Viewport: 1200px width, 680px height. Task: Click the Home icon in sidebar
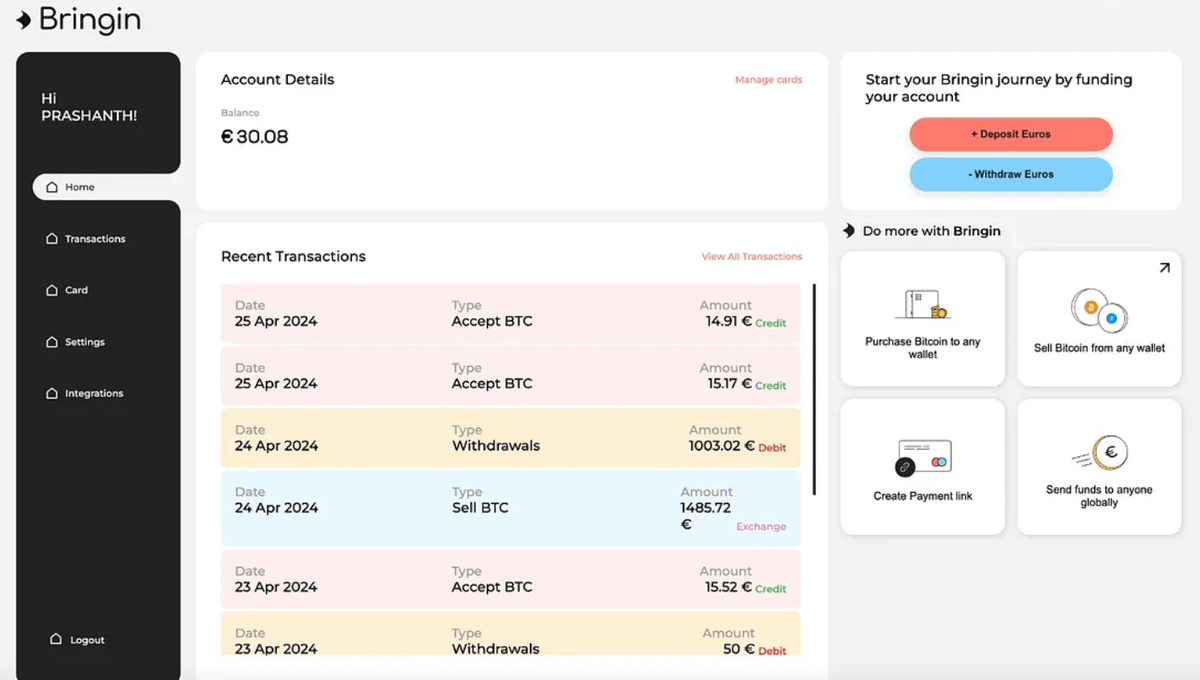tap(52, 187)
